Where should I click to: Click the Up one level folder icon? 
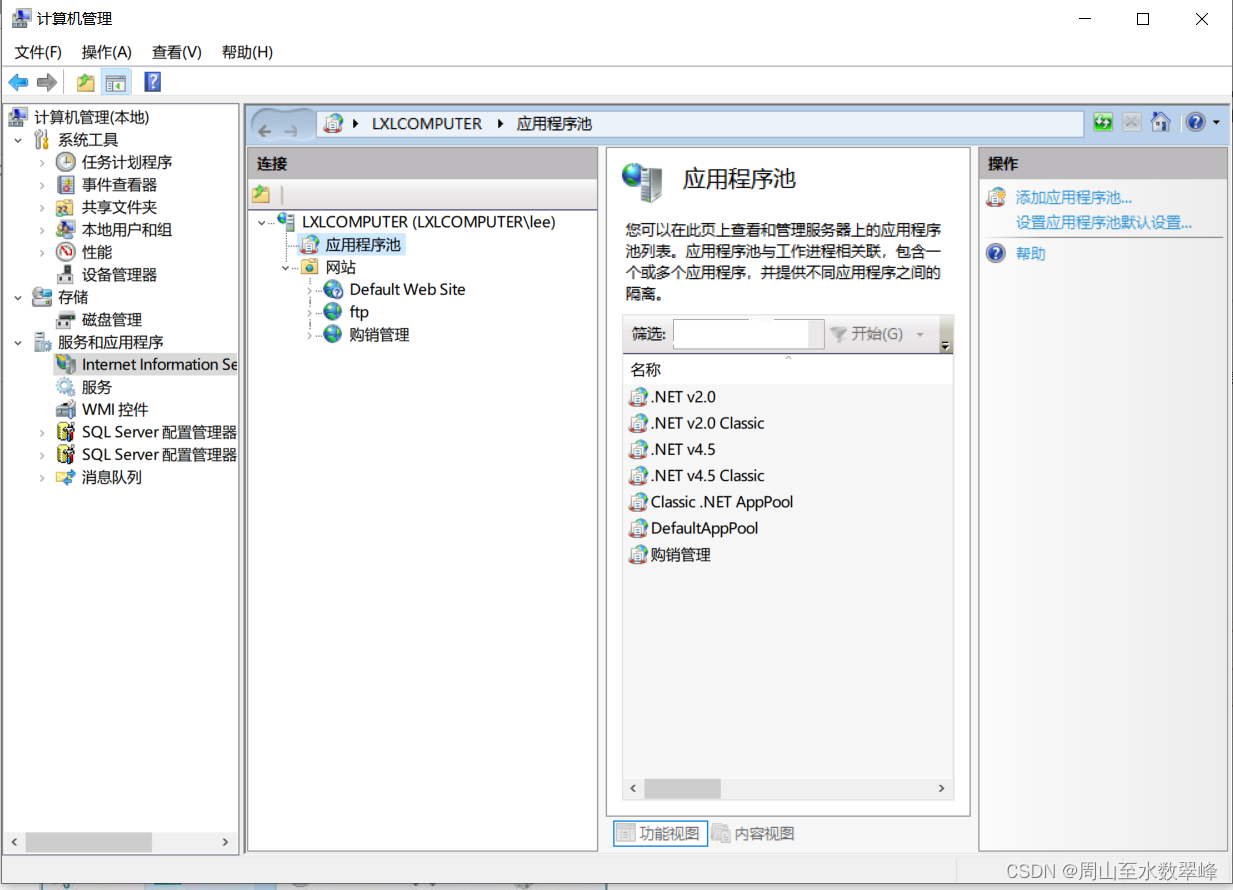click(x=86, y=82)
